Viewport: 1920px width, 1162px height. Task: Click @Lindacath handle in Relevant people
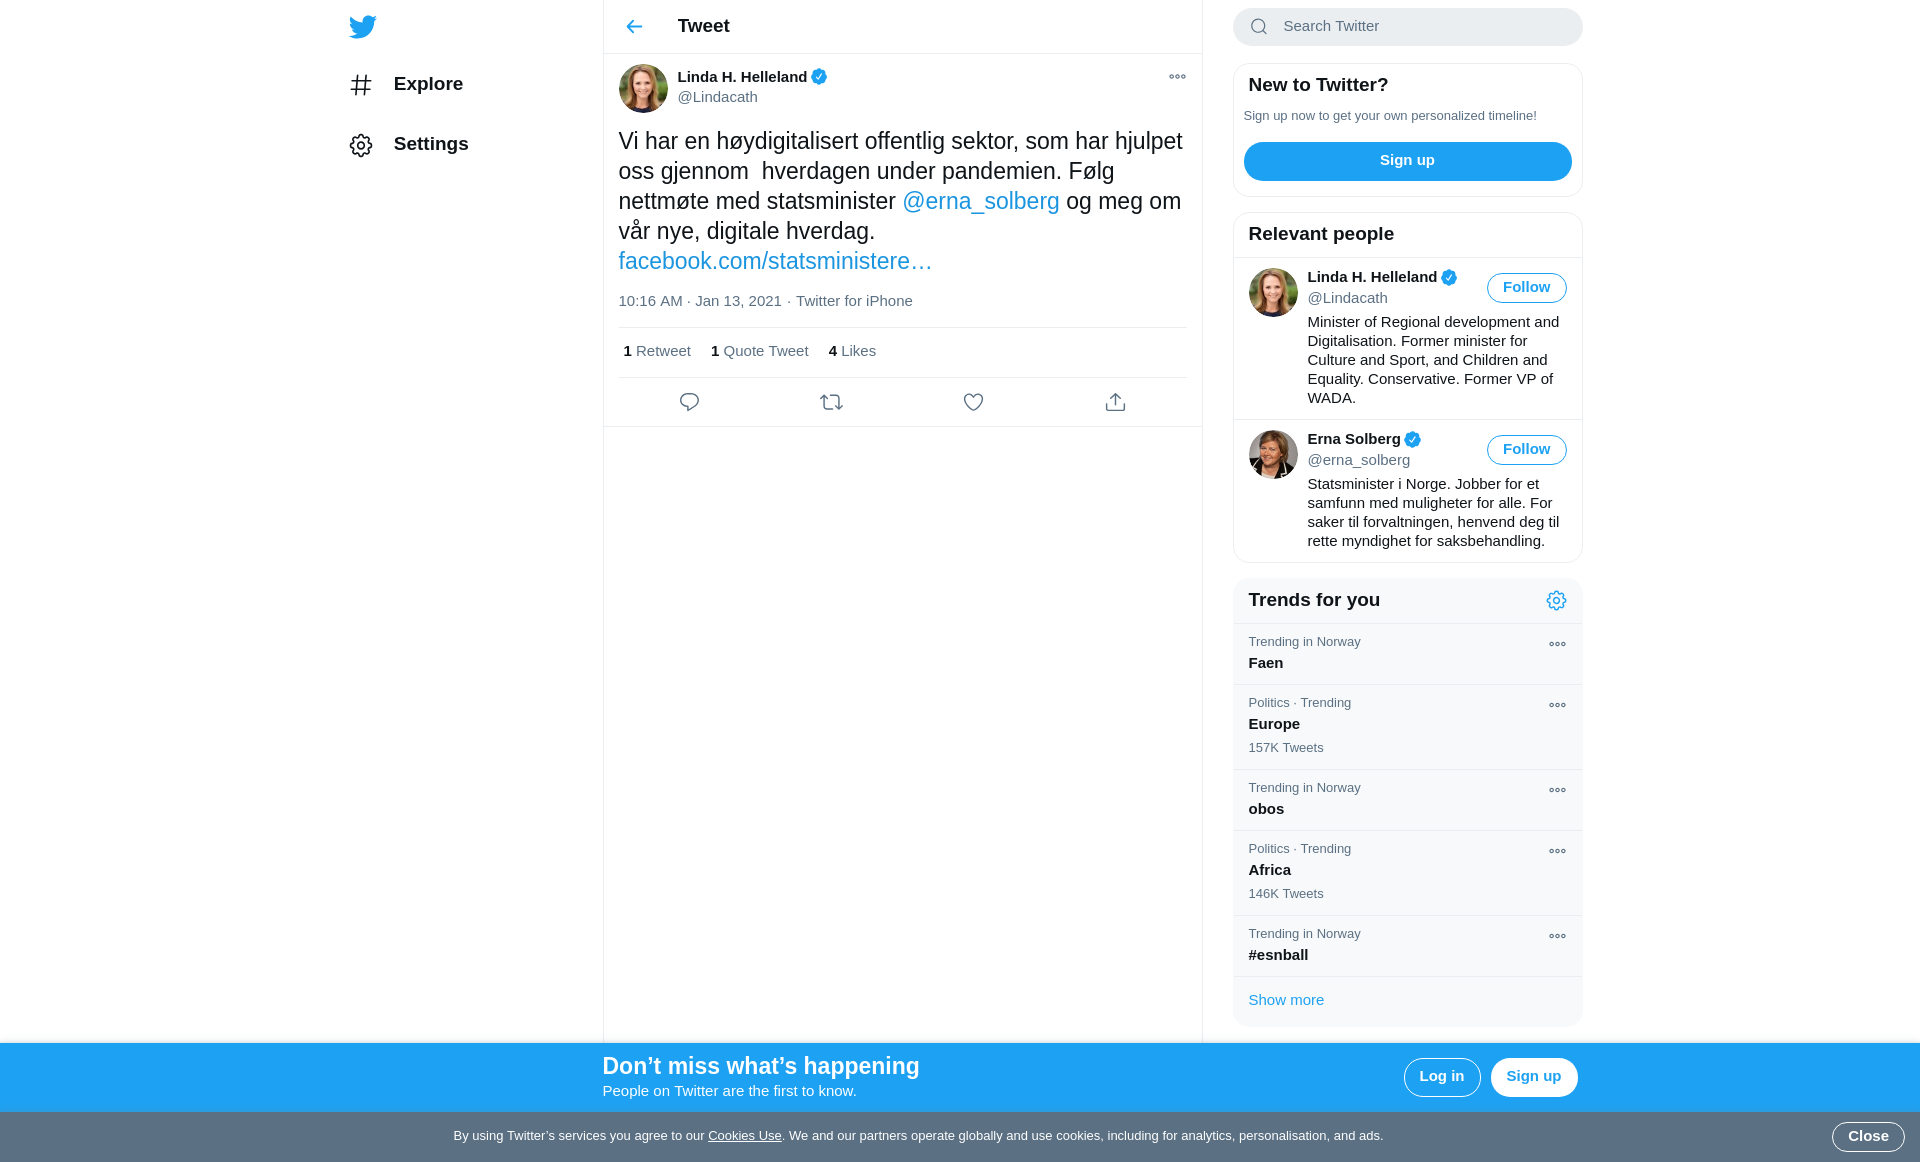[1347, 298]
